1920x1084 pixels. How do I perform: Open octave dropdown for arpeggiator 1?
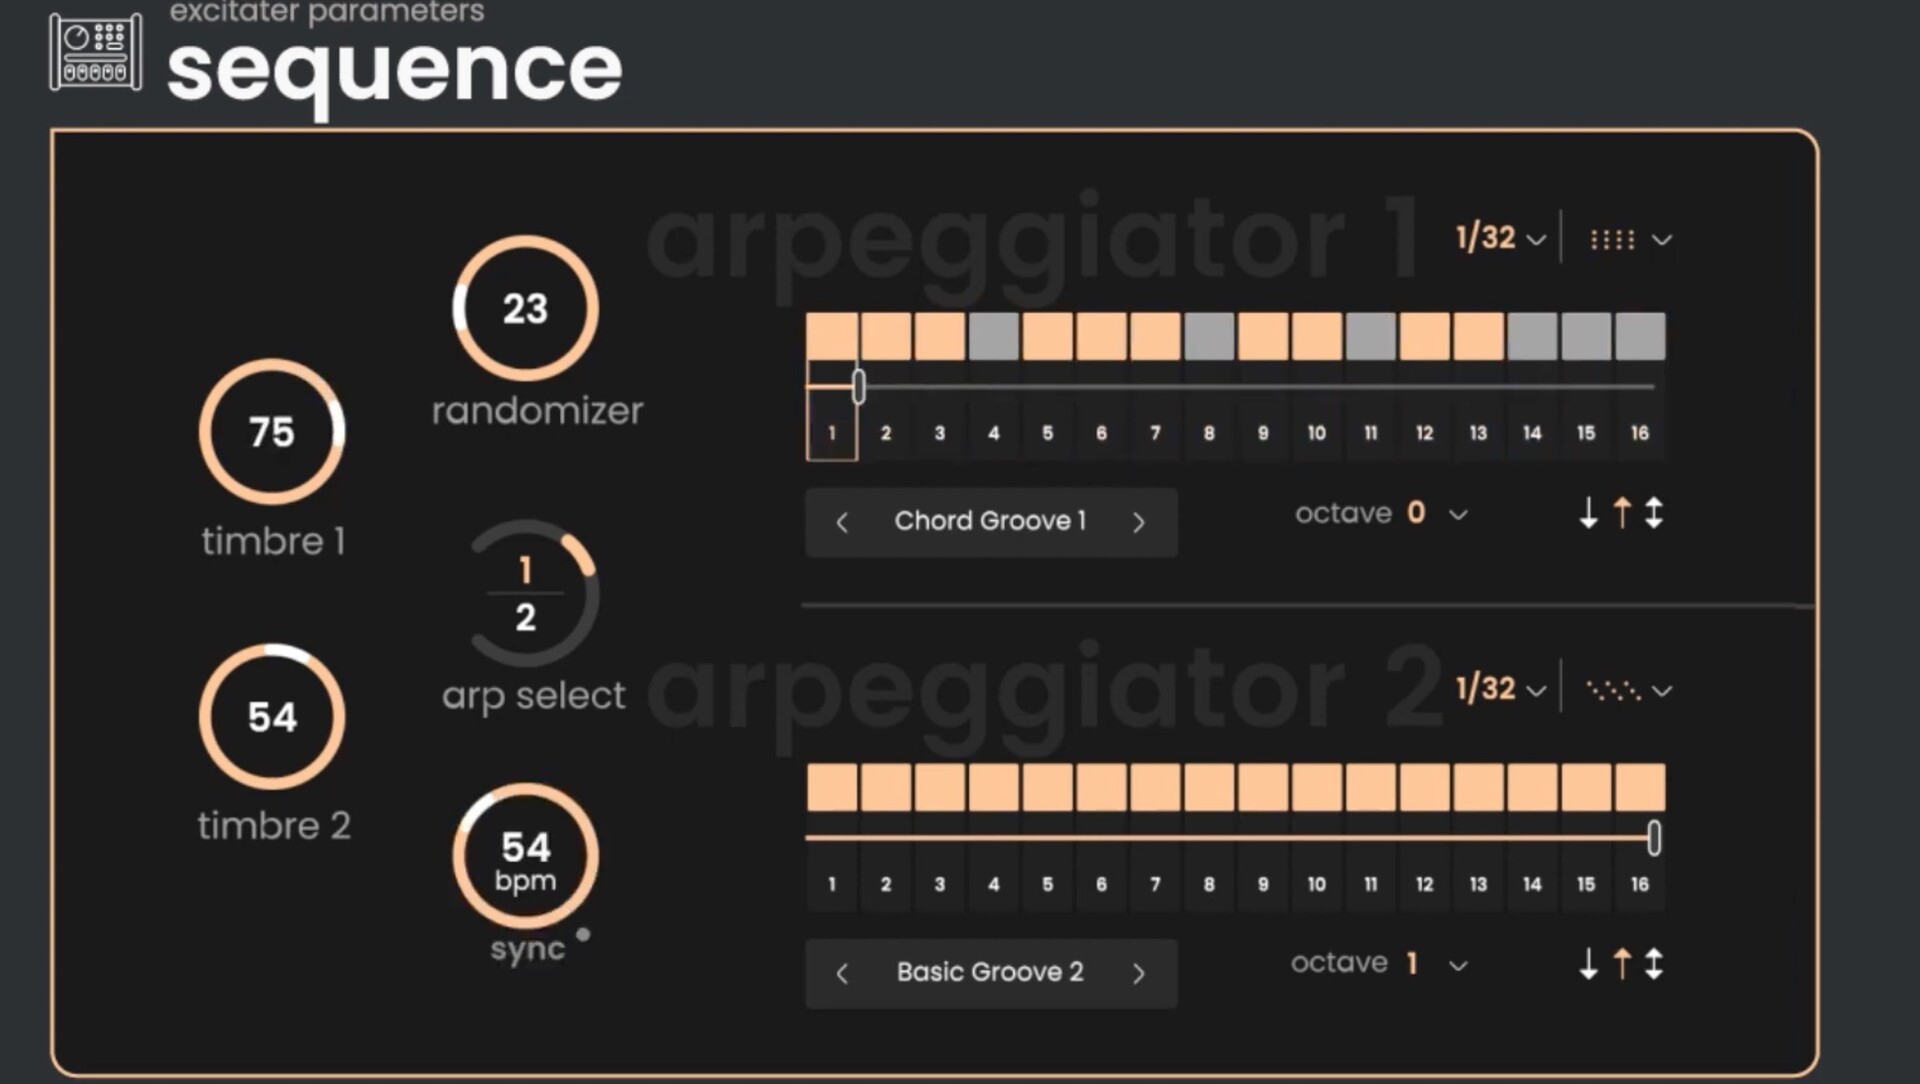pyautogui.click(x=1458, y=515)
